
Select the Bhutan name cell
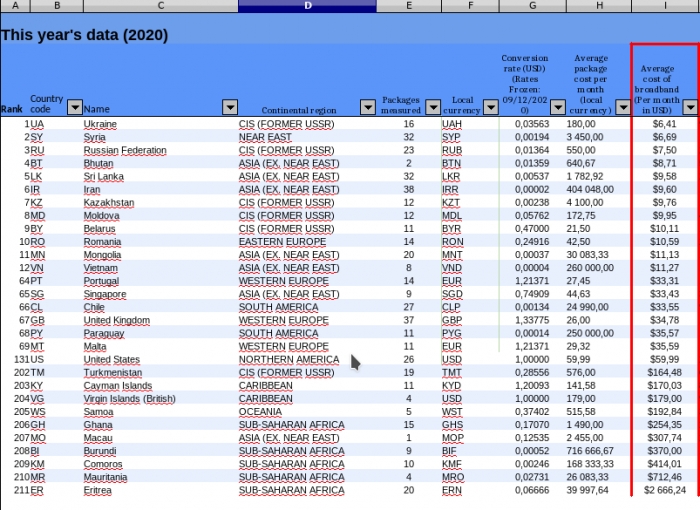(x=161, y=163)
